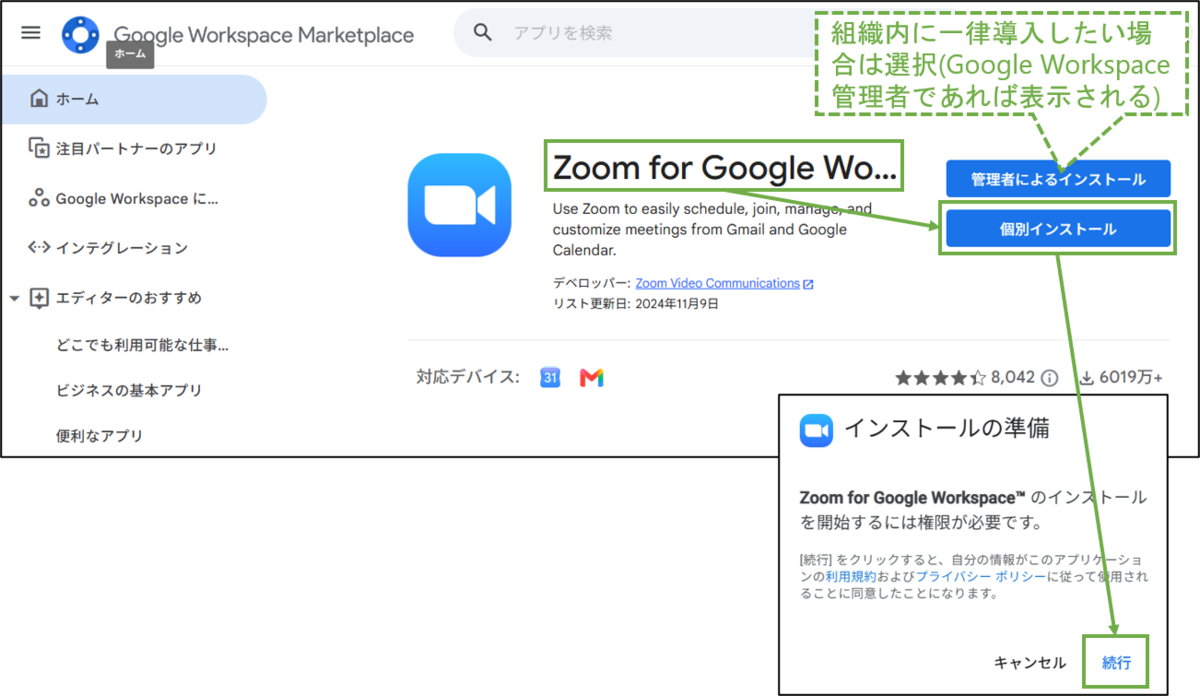This screenshot has height=696, width=1200.
Task: Click the Google Workspace circles icon
Action: (x=39, y=198)
